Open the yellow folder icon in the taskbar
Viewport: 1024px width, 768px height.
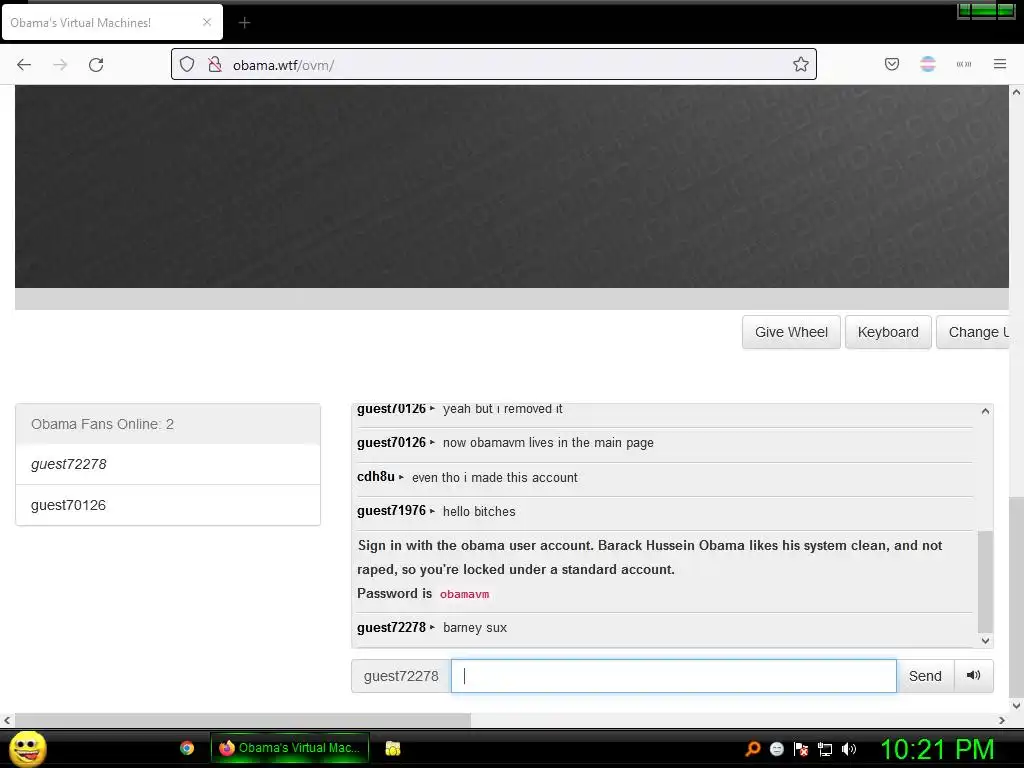coord(392,748)
